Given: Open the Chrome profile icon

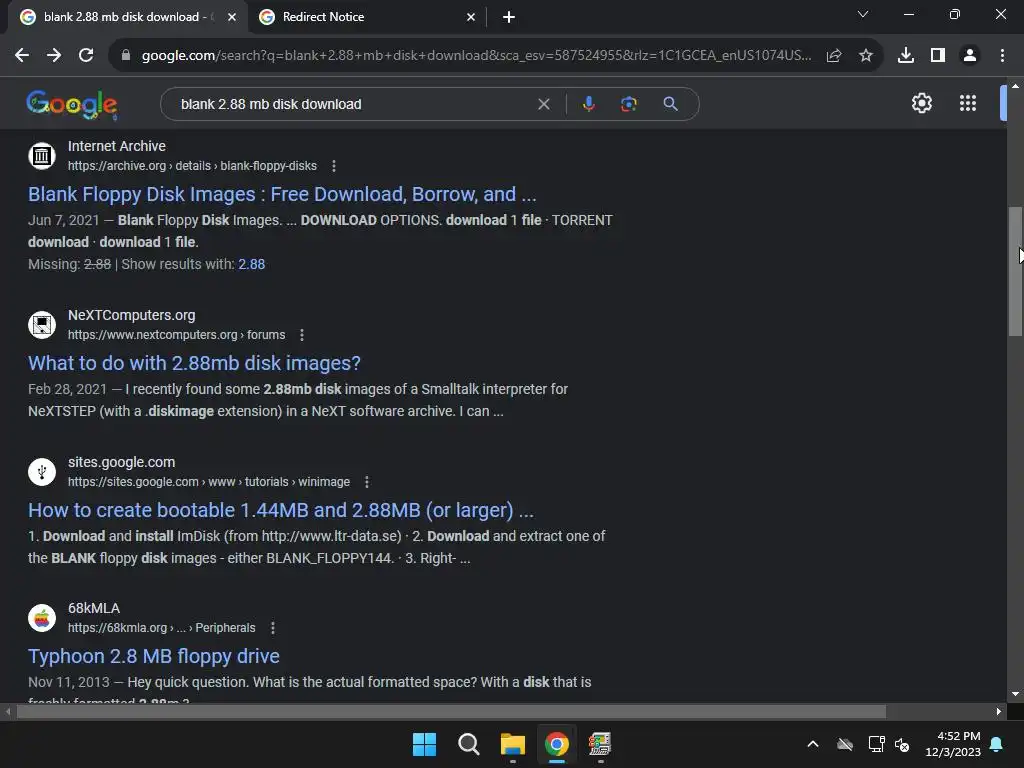Looking at the screenshot, I should [x=970, y=56].
